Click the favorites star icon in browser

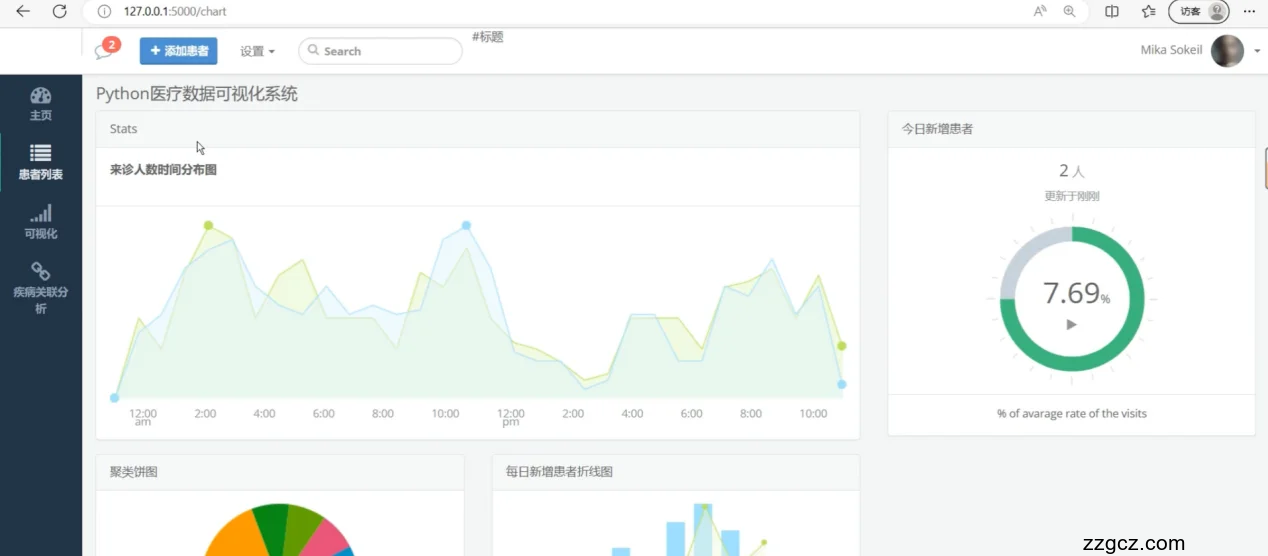(x=1148, y=11)
